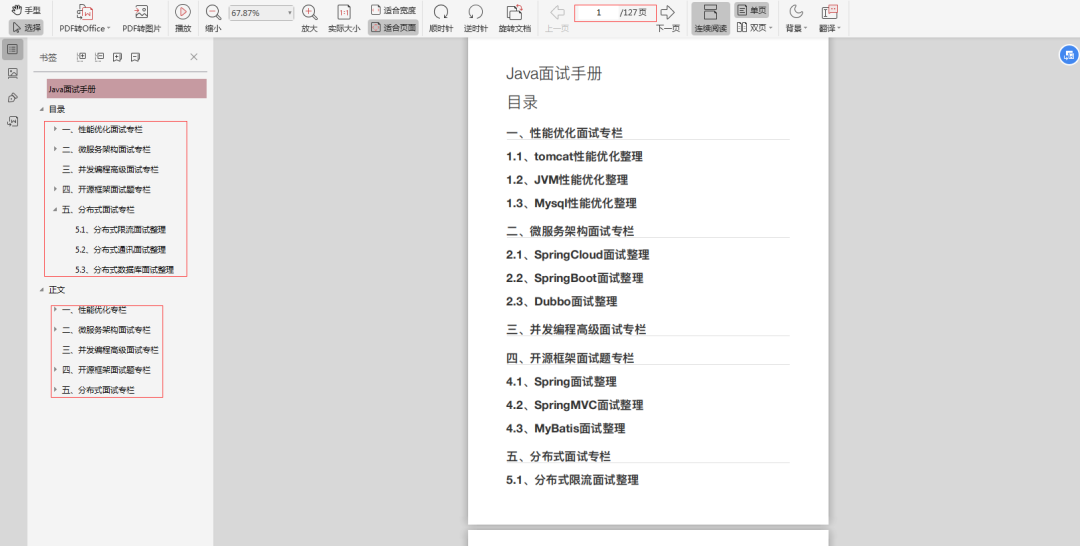
Task: Click 2.1、SpringCloud面试整理 in the document
Action: coord(578,255)
